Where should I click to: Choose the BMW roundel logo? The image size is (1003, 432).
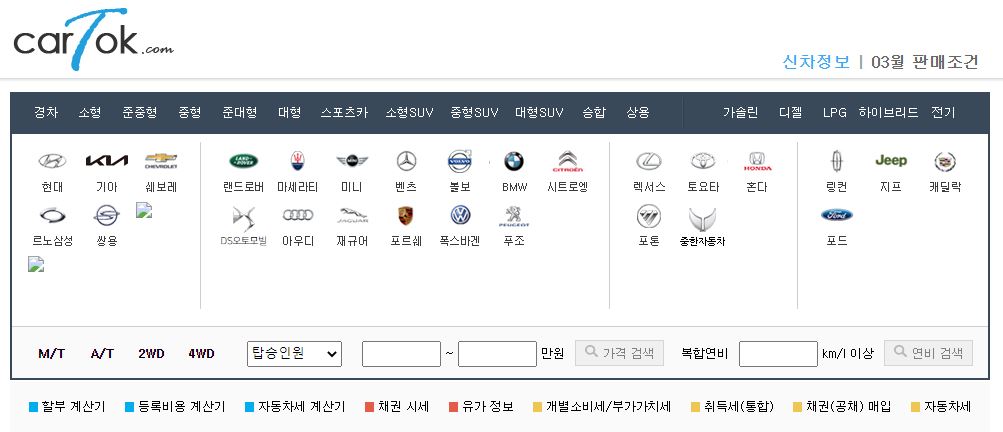(x=514, y=161)
